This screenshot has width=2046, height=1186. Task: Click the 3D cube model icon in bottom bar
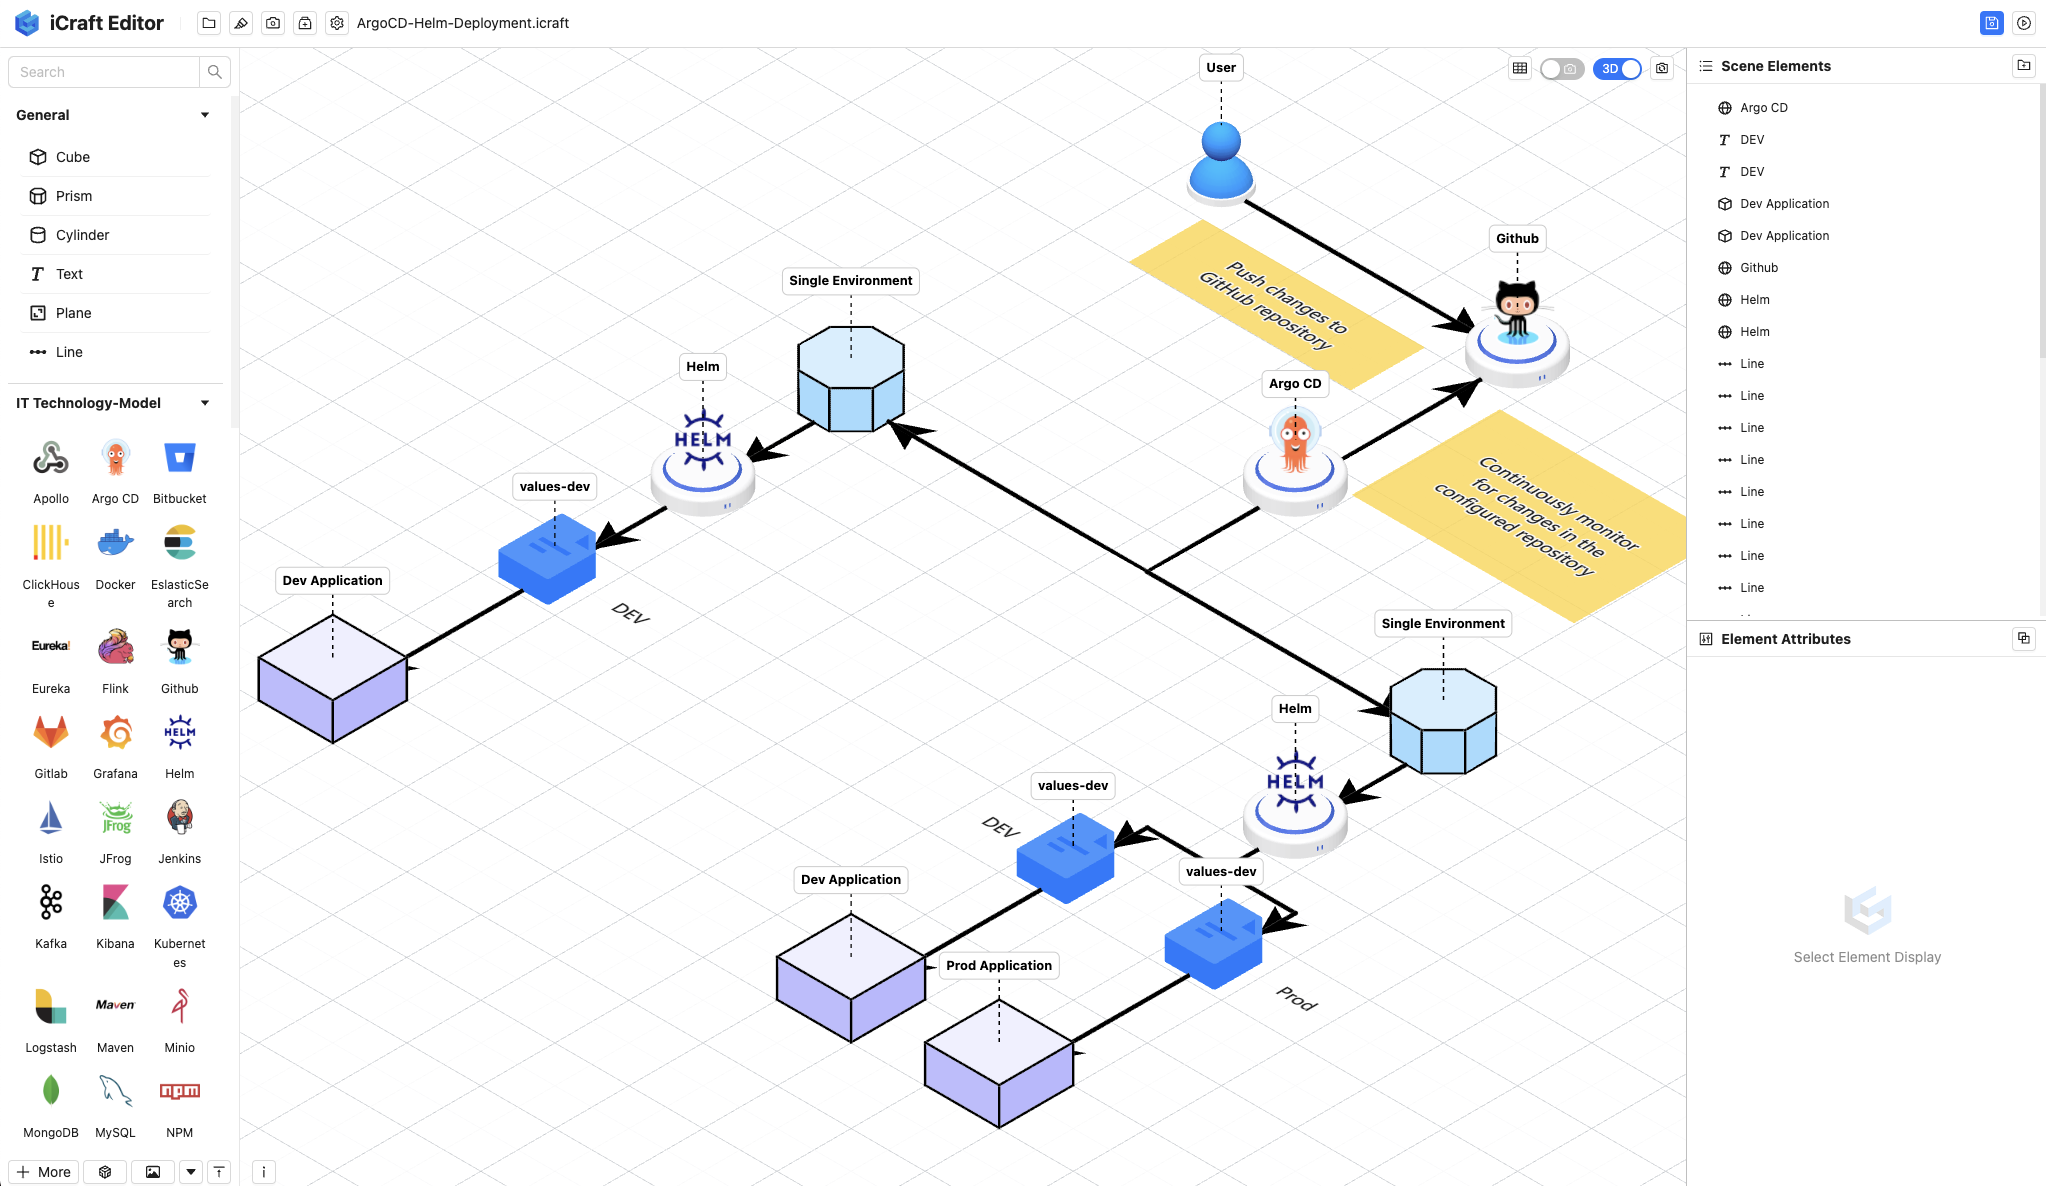105,1172
